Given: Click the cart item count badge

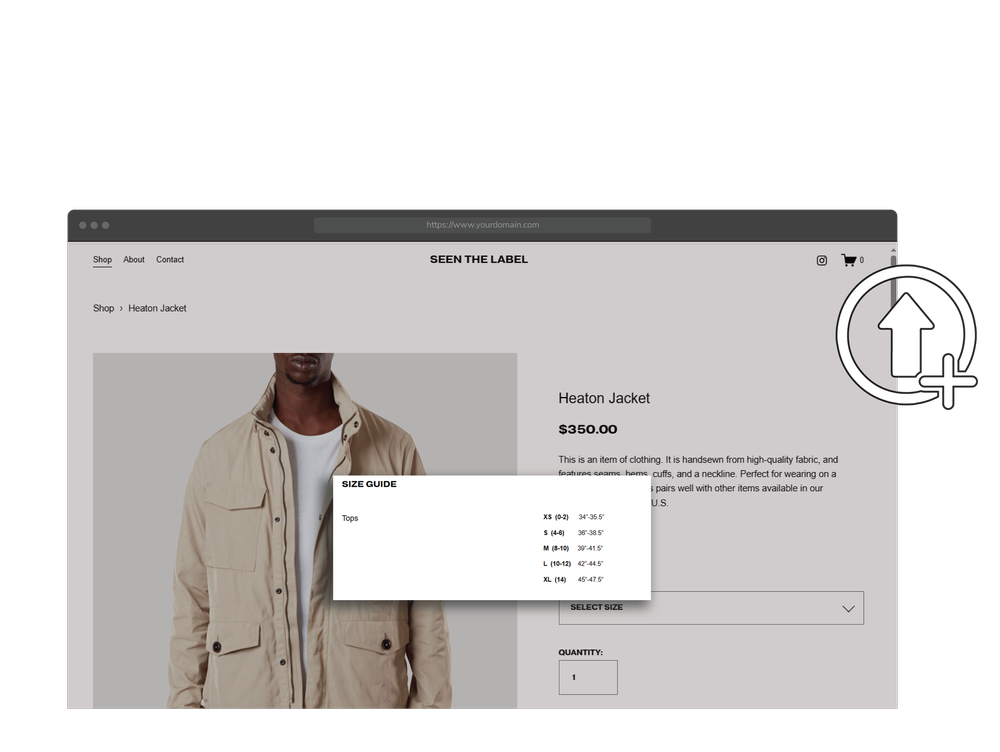Looking at the screenshot, I should click(x=861, y=261).
